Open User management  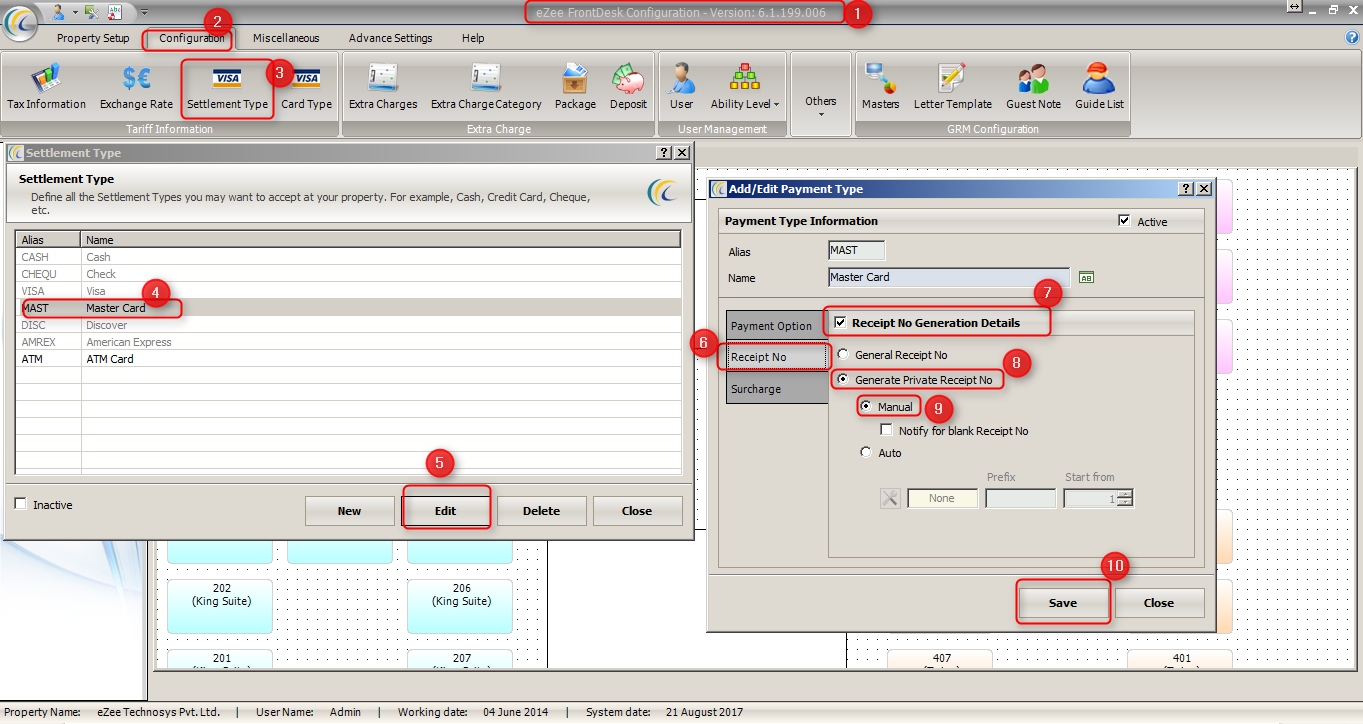[682, 87]
